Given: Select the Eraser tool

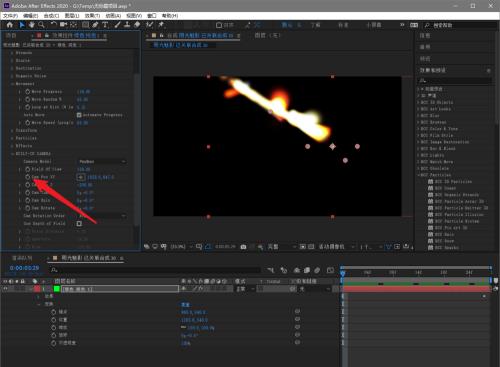Looking at the screenshot, I should click(137, 25).
